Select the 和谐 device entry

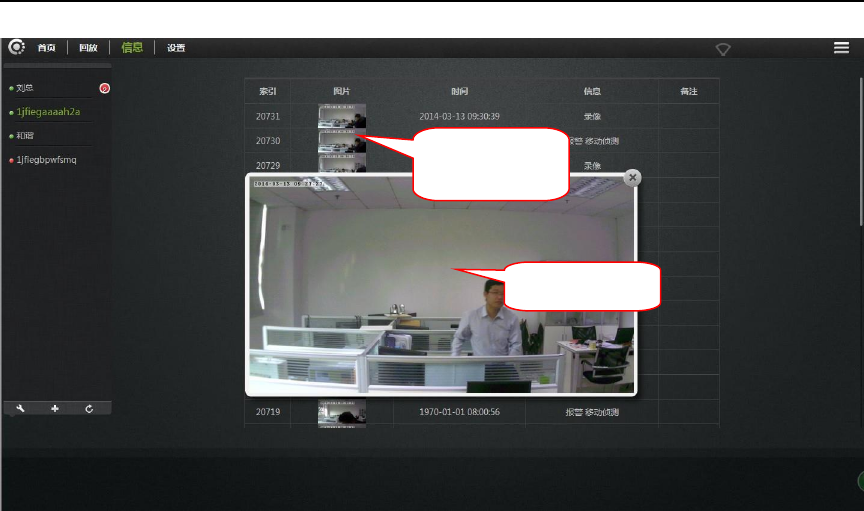[x=25, y=136]
